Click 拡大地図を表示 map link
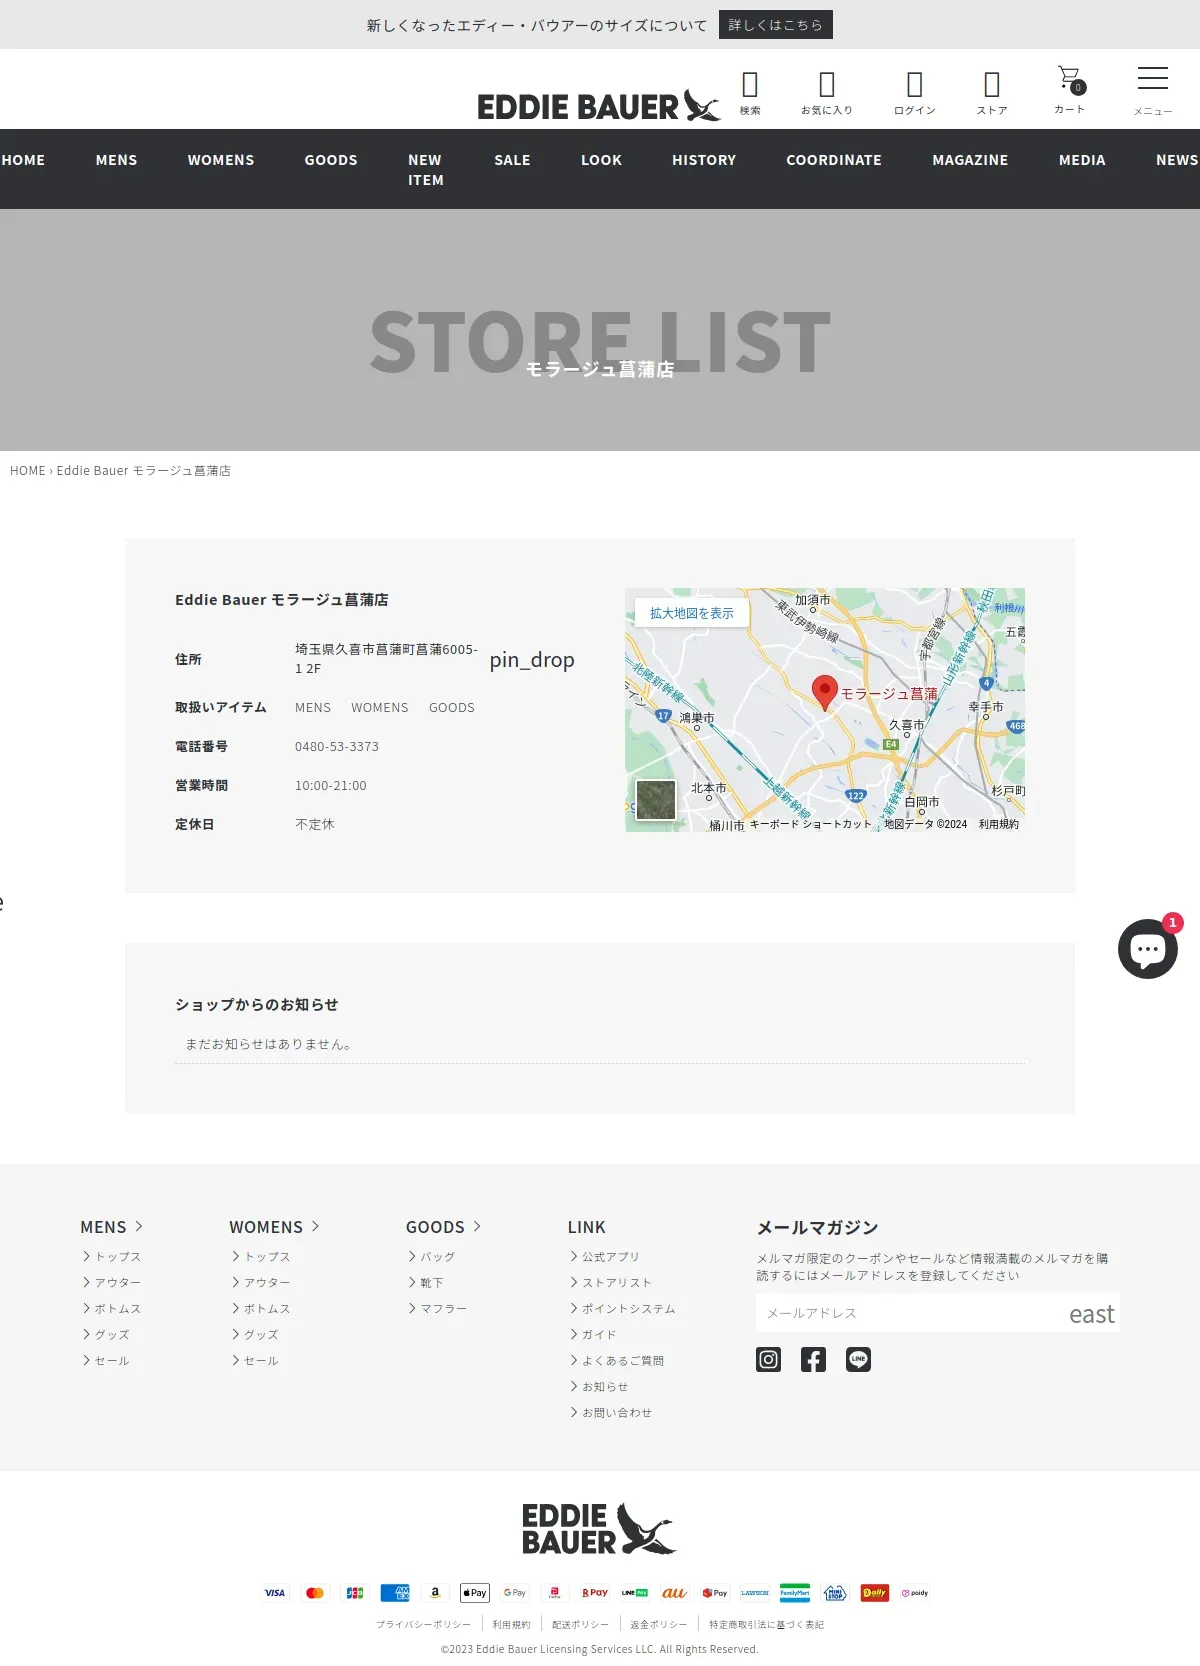Screen dimensions: 1200x1666 (692, 613)
